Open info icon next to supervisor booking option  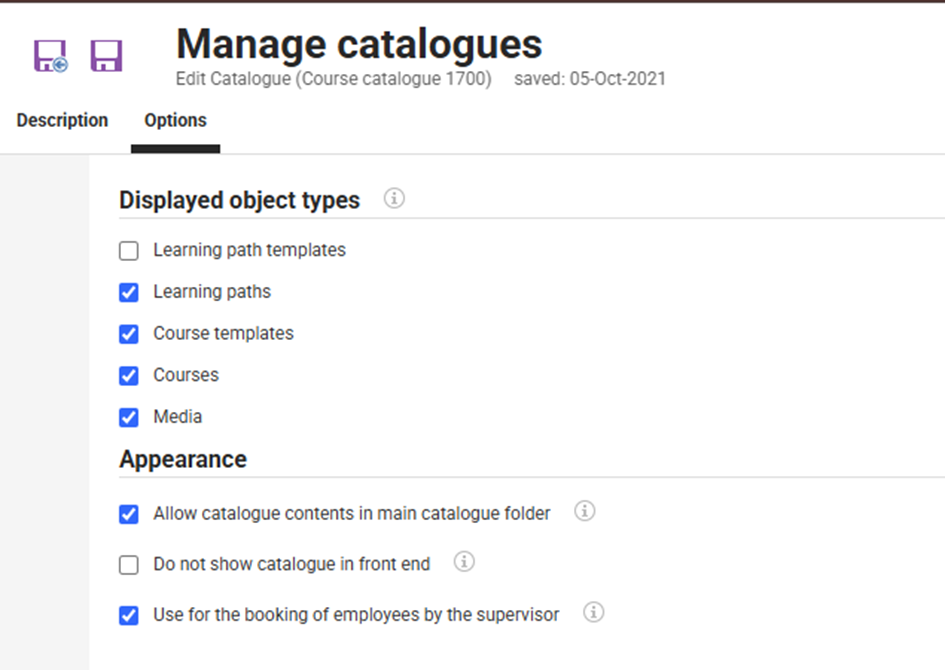point(594,614)
